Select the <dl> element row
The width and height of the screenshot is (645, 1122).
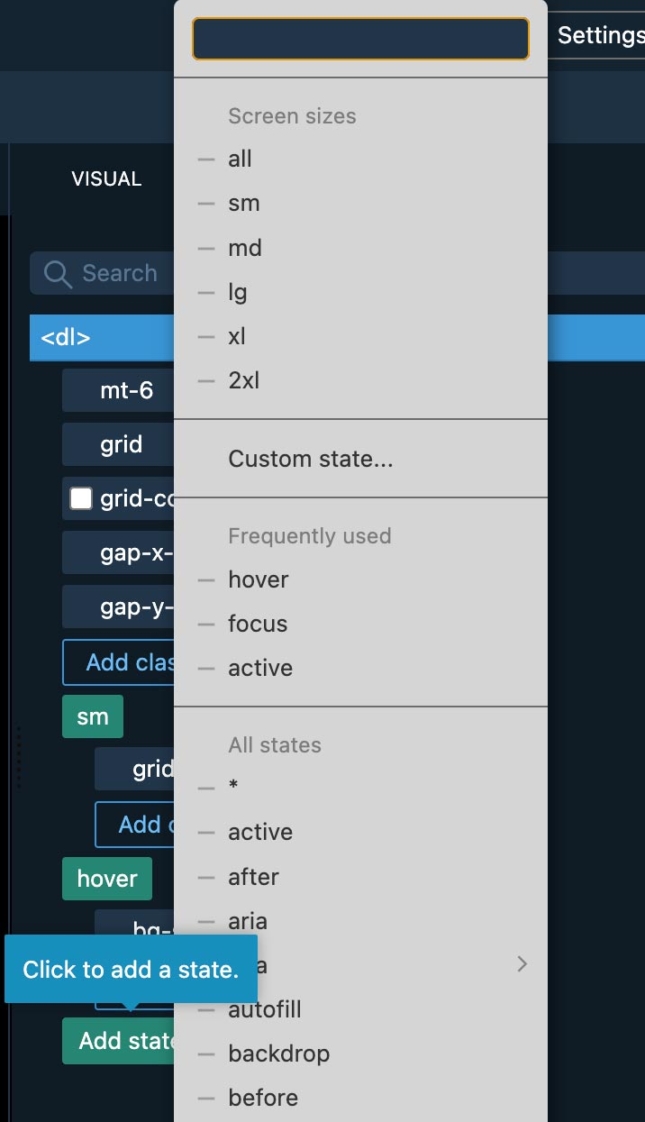[100, 338]
